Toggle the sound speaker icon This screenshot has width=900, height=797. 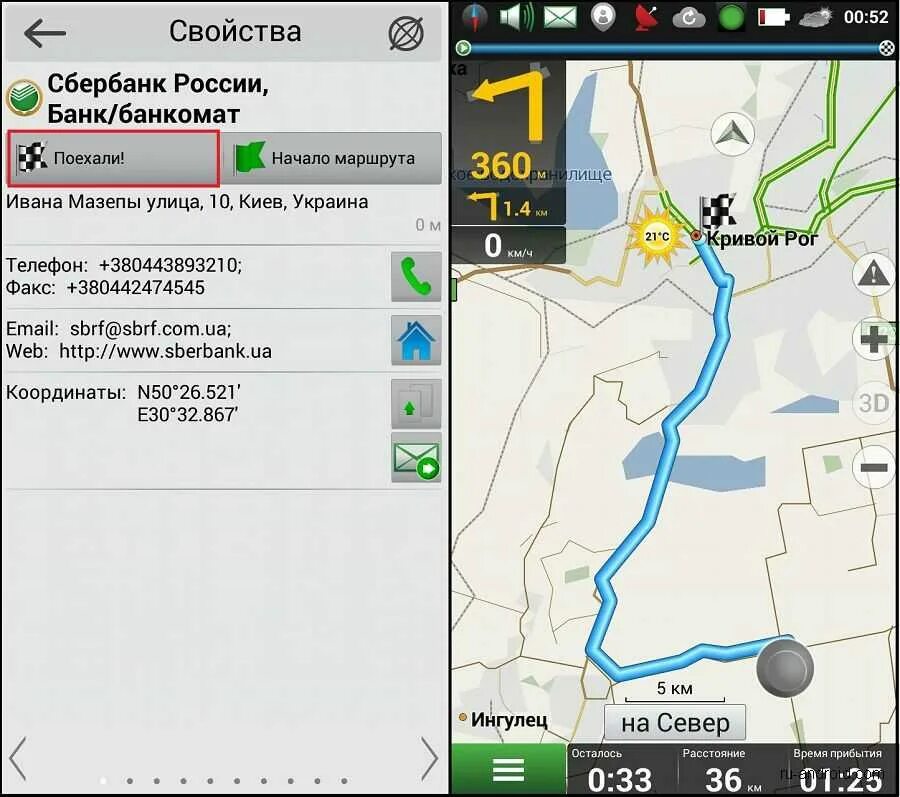pos(517,17)
